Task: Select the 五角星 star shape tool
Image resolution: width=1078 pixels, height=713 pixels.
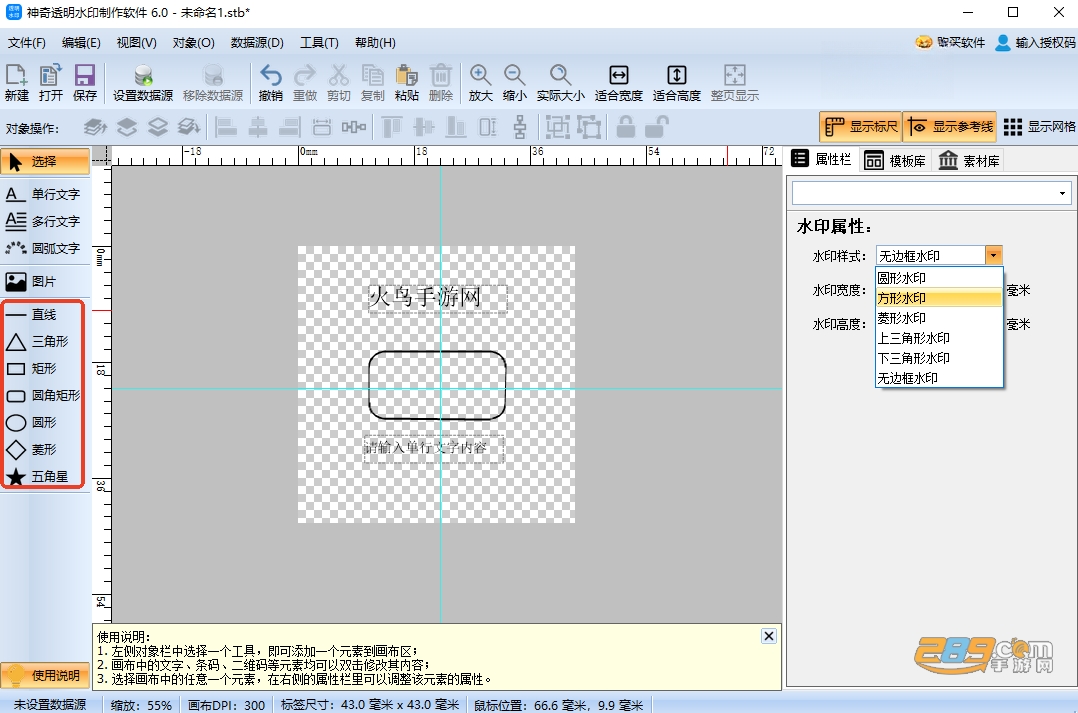Action: 41,476
